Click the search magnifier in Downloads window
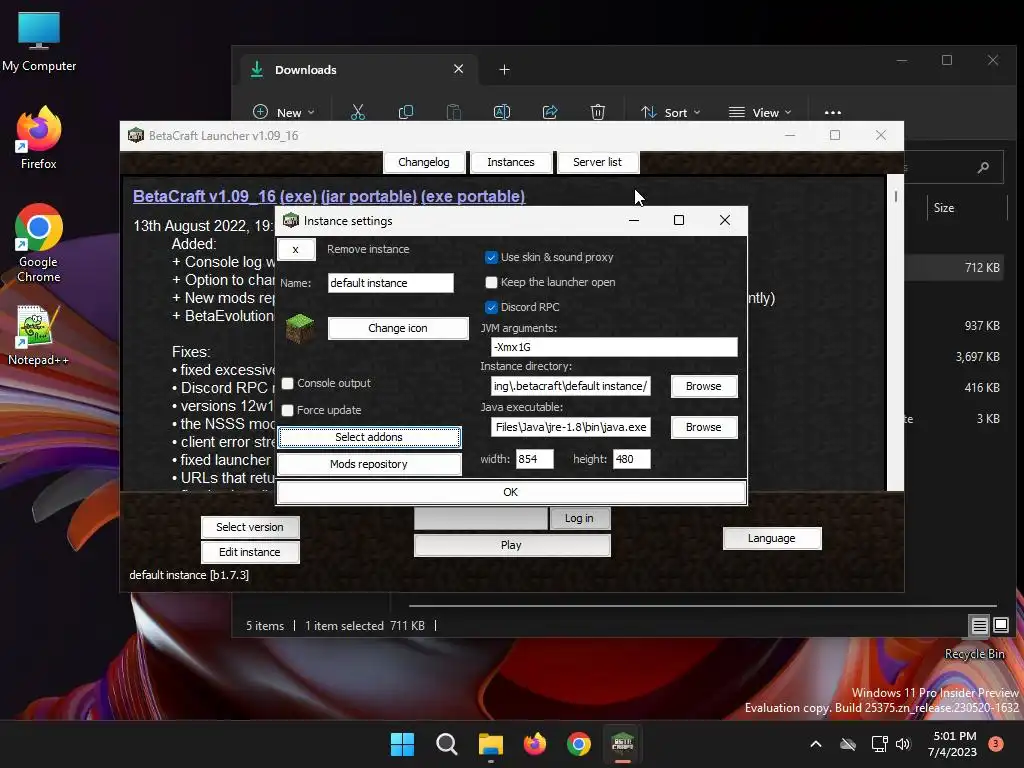This screenshot has height=768, width=1024. point(983,168)
